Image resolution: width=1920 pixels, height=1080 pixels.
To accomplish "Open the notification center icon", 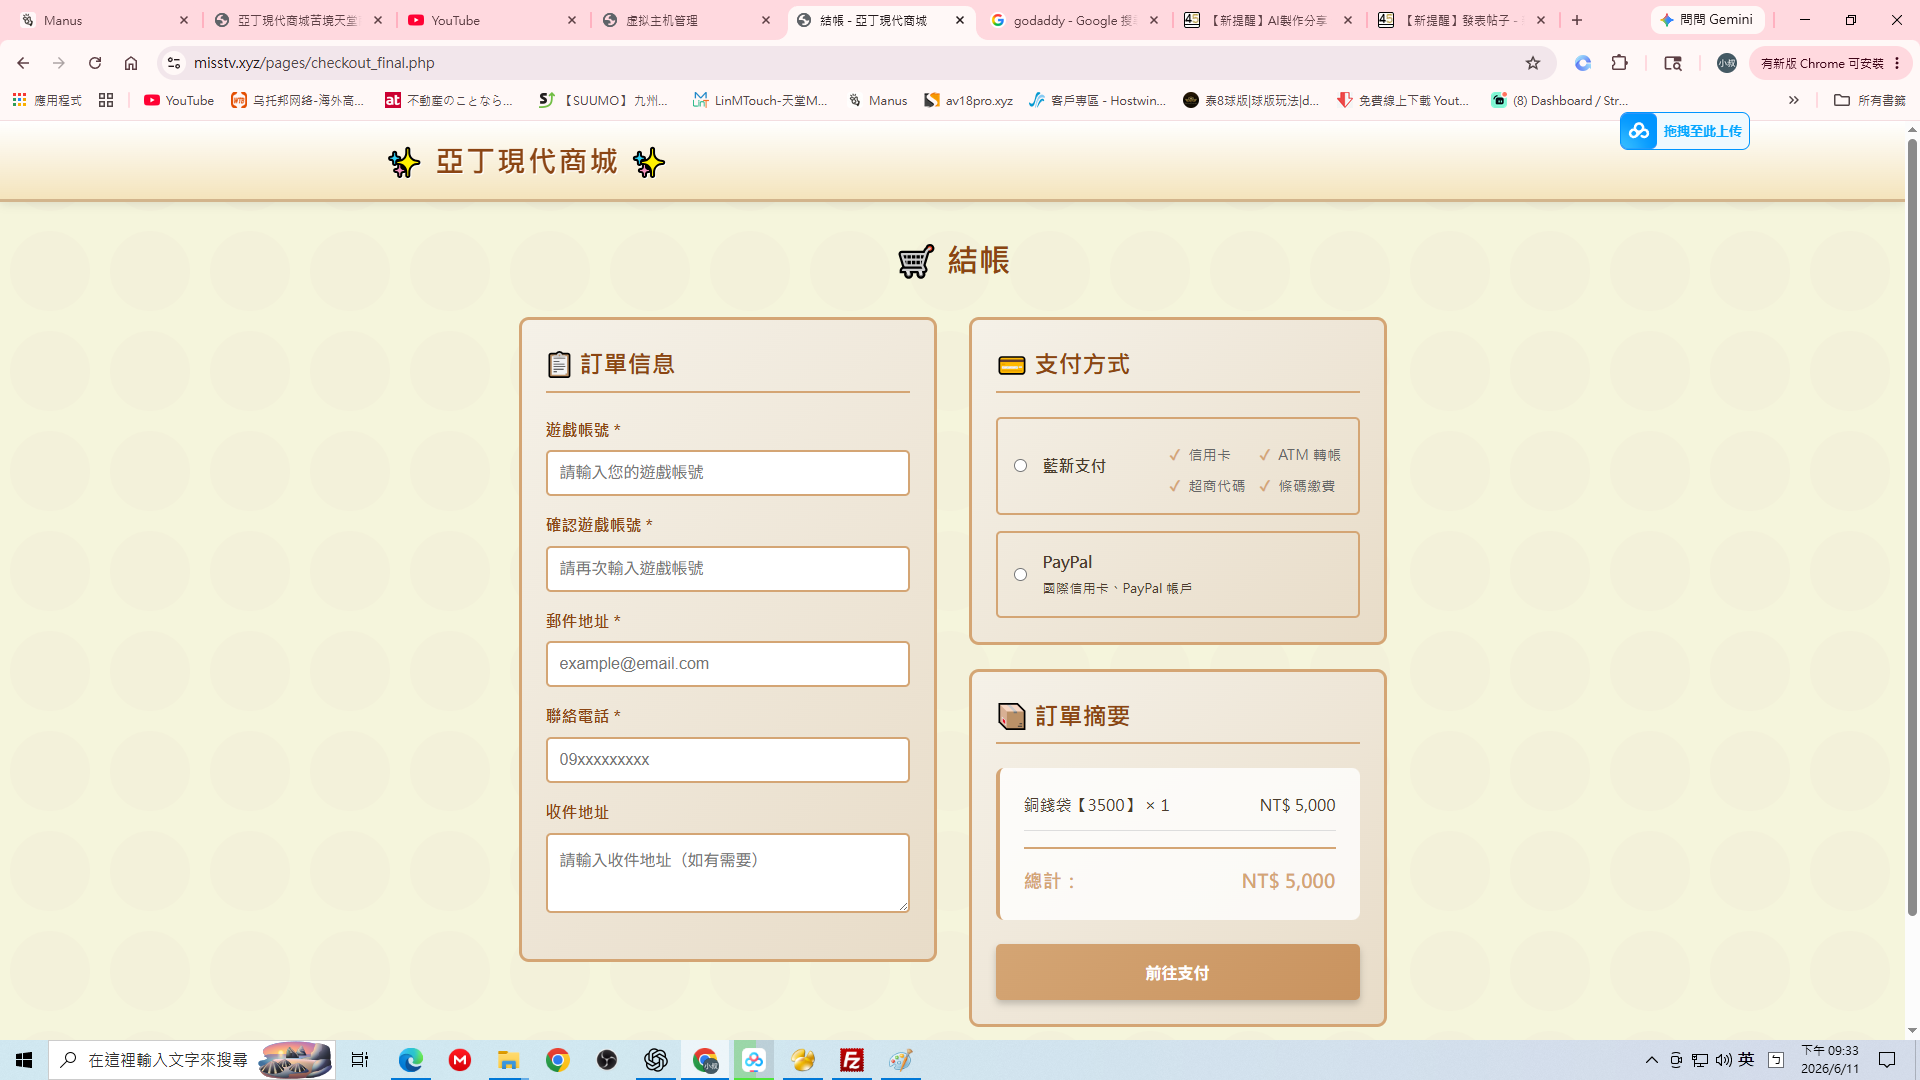I will click(x=1887, y=1060).
